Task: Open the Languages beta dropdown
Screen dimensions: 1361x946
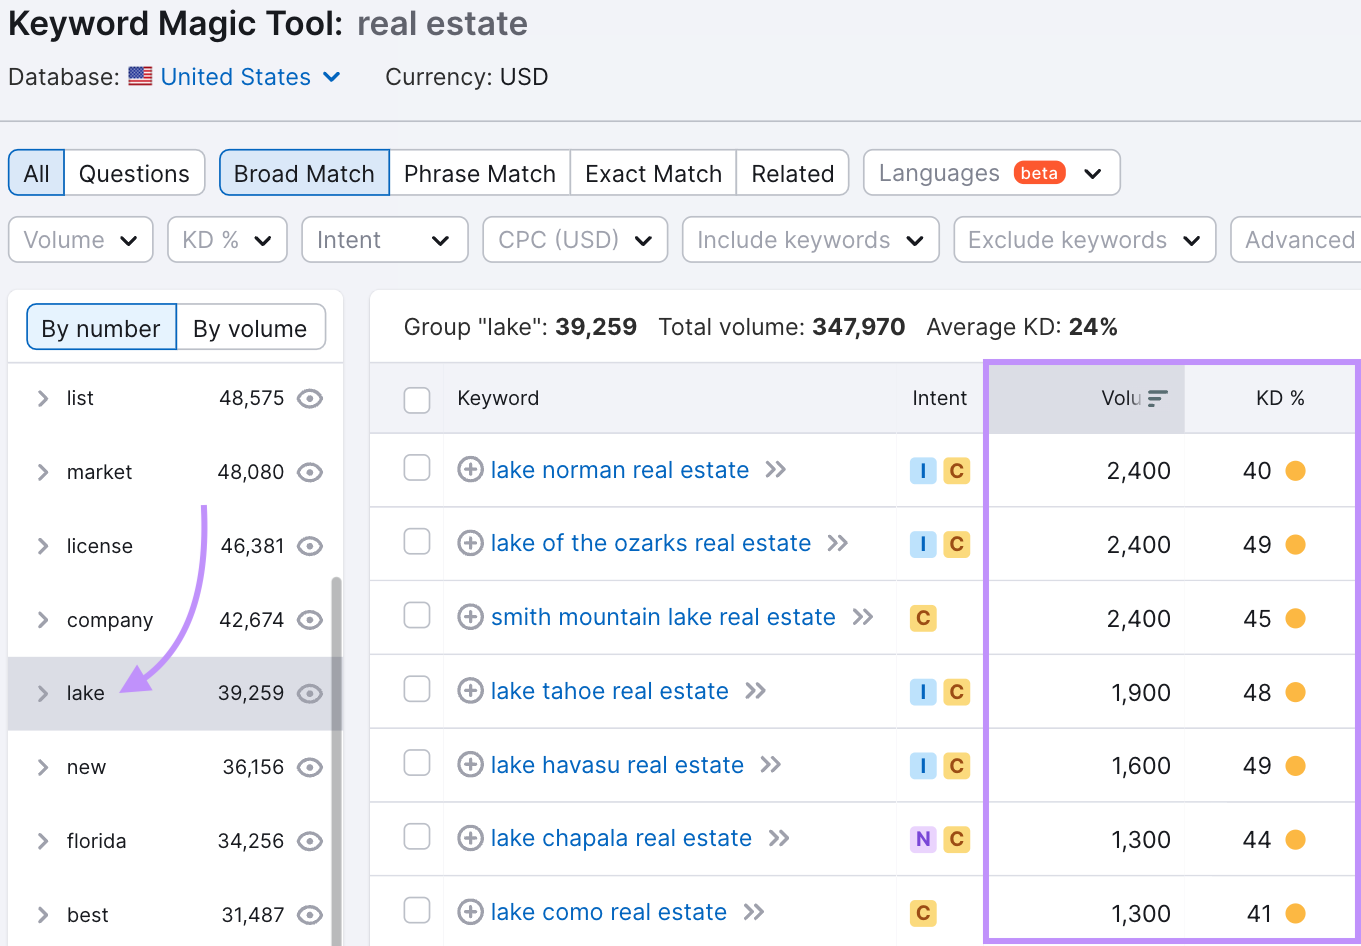Action: coord(992,173)
